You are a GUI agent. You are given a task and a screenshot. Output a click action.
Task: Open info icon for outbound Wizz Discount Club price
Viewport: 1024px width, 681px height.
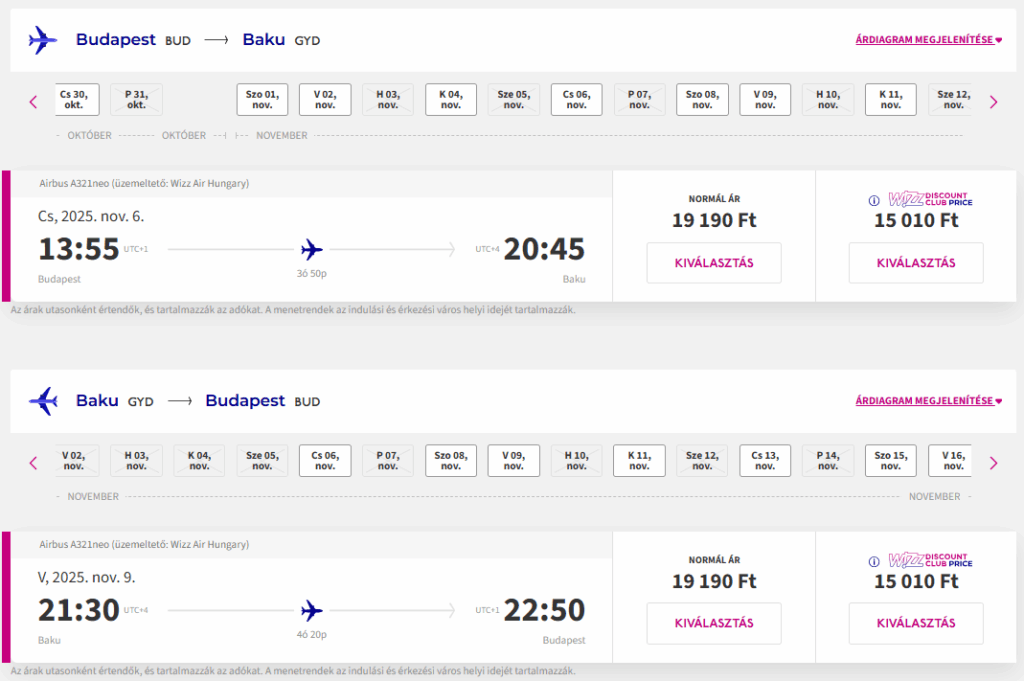(x=874, y=200)
